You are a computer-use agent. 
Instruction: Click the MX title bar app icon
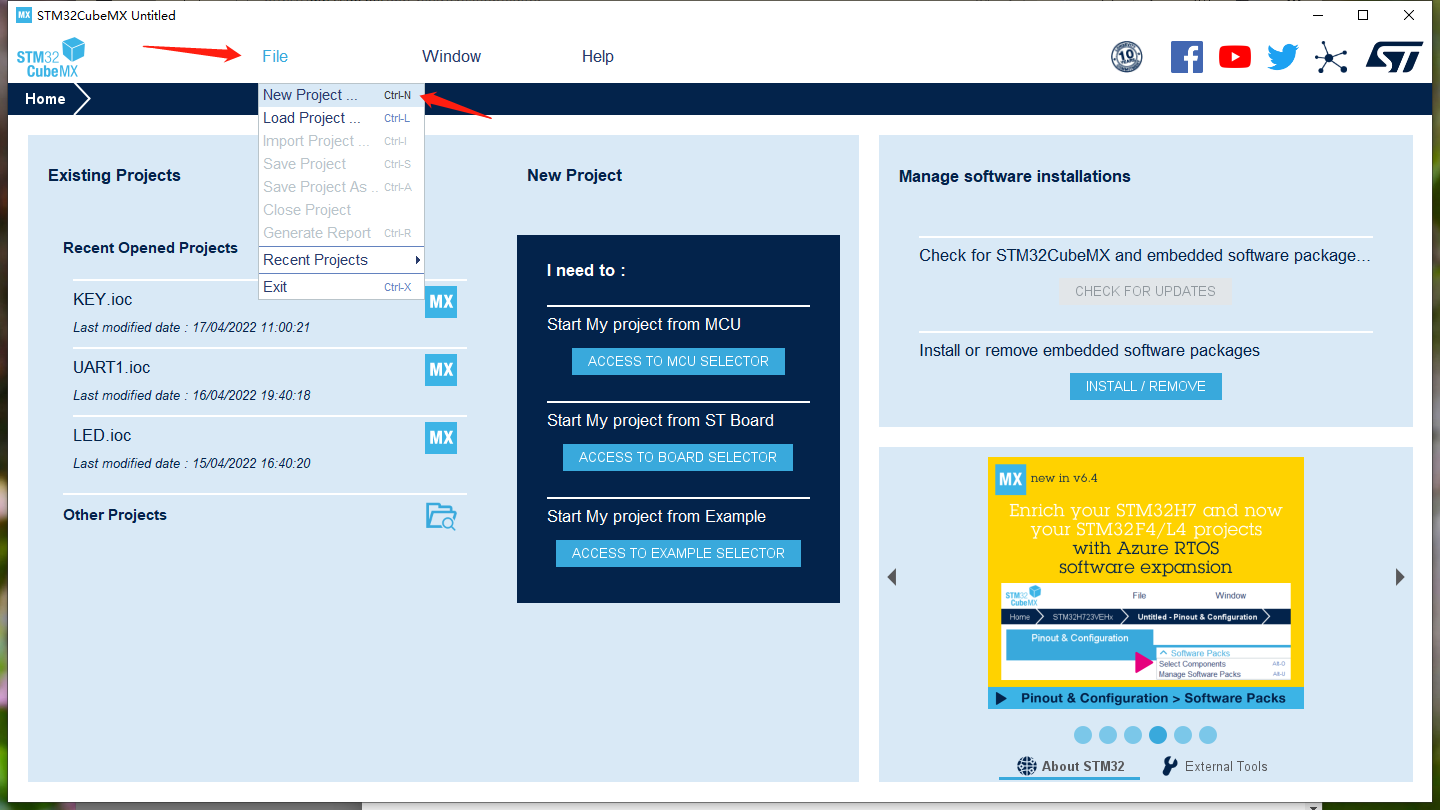(x=24, y=15)
